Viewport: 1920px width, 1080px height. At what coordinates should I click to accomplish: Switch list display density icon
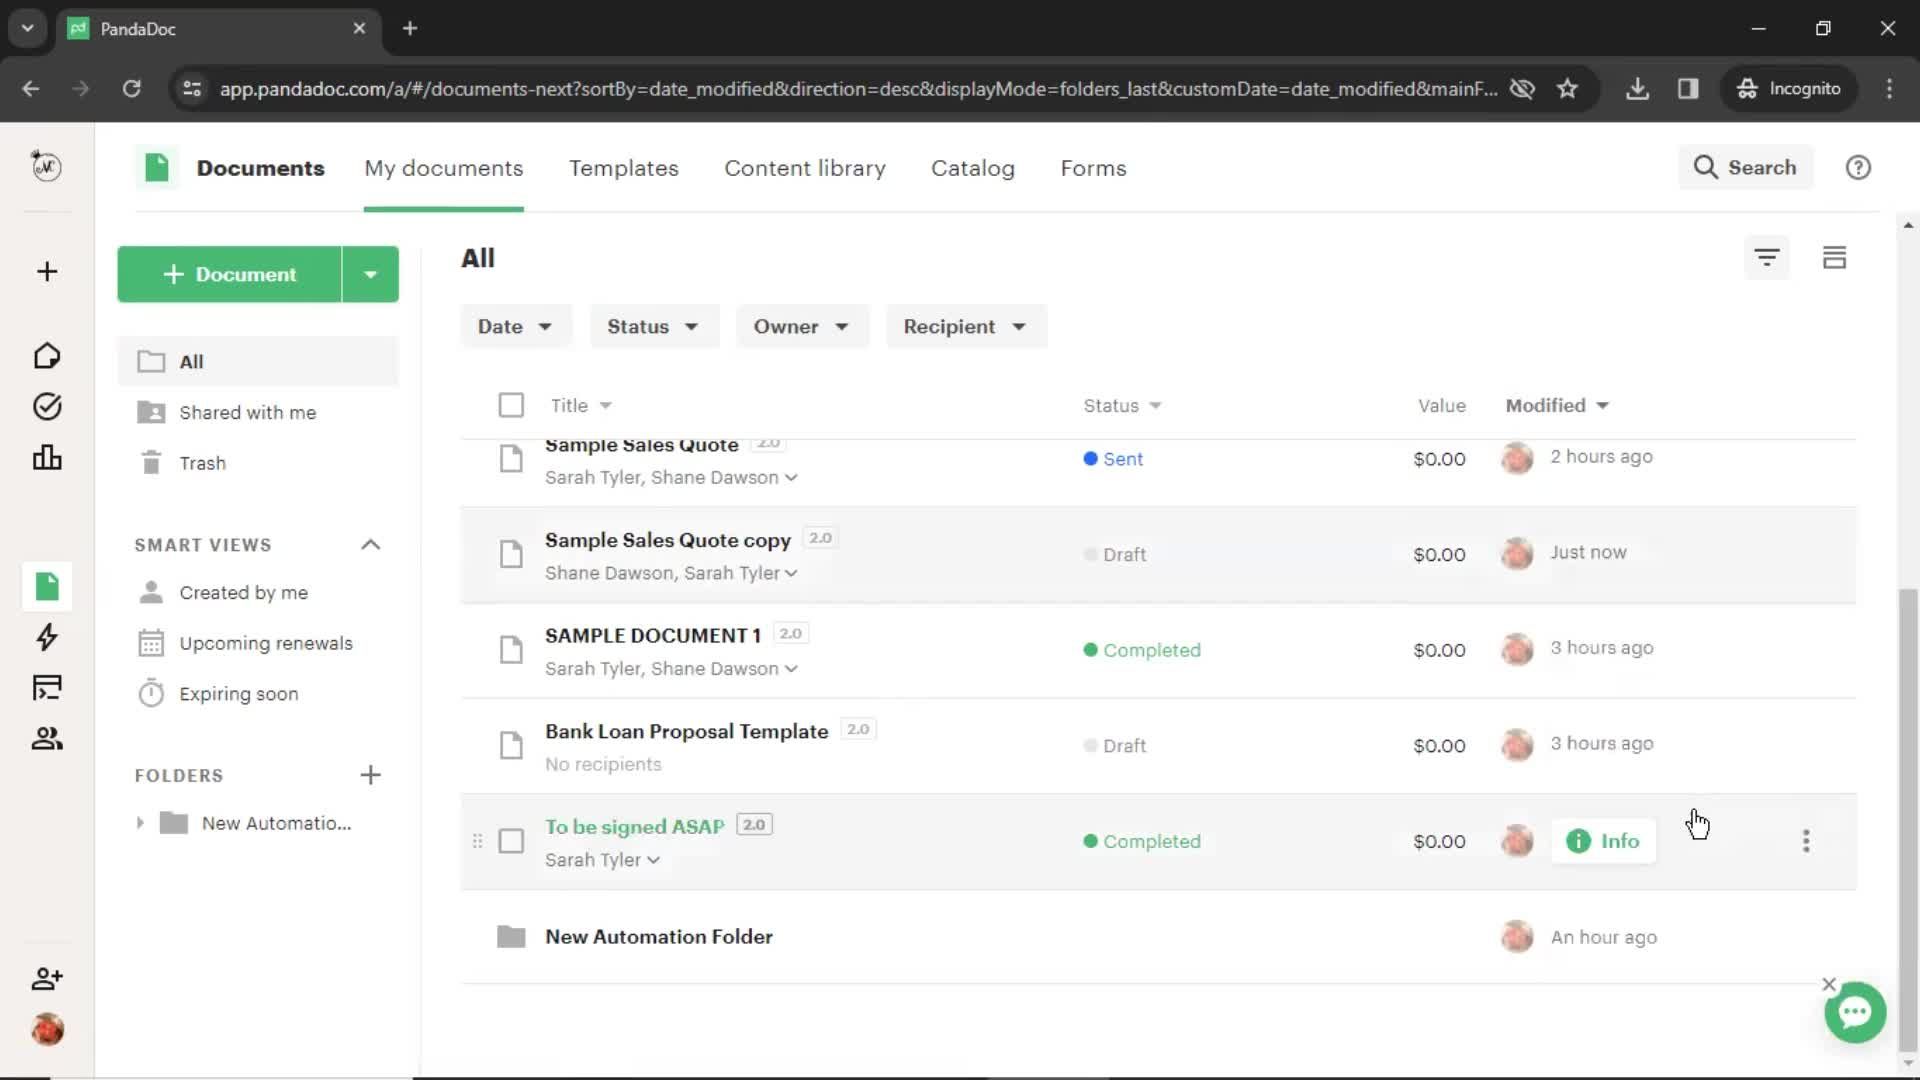(x=1834, y=258)
